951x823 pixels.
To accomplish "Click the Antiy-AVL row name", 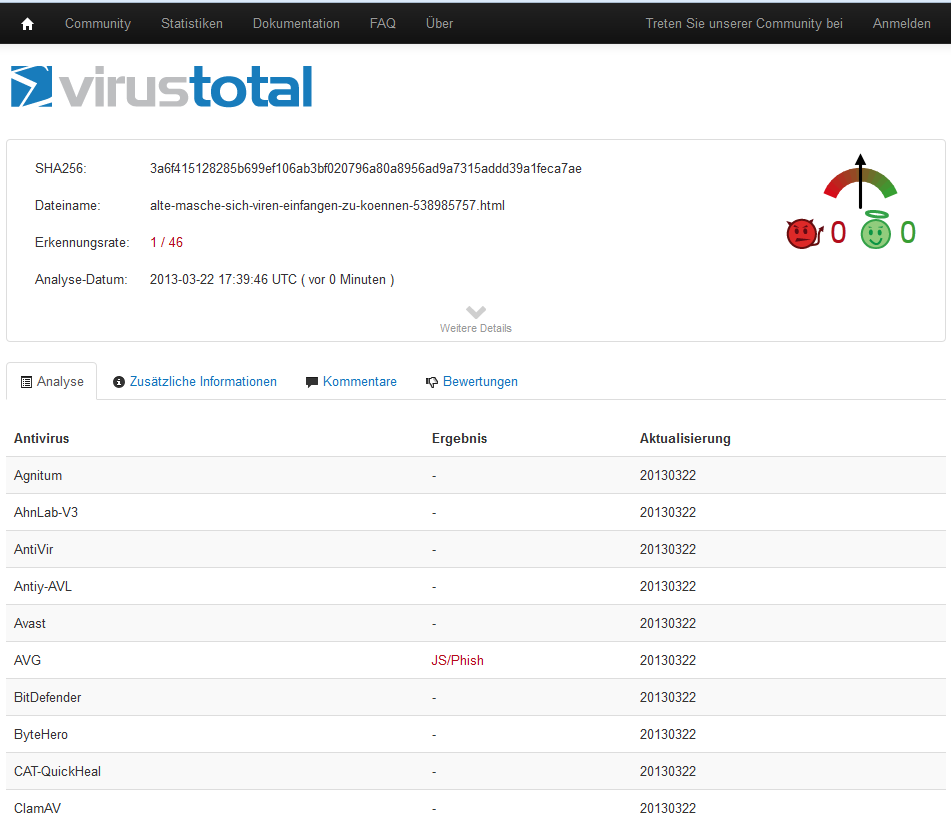I will [42, 586].
